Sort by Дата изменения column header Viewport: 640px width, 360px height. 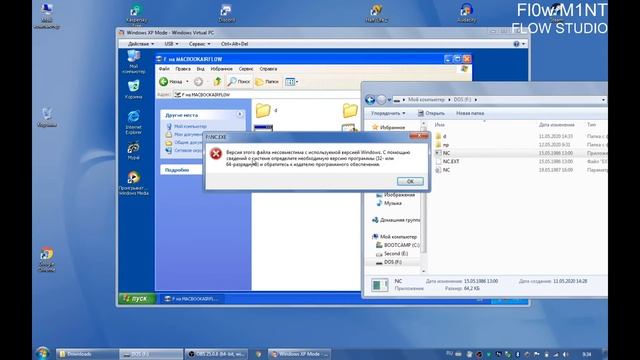click(556, 124)
